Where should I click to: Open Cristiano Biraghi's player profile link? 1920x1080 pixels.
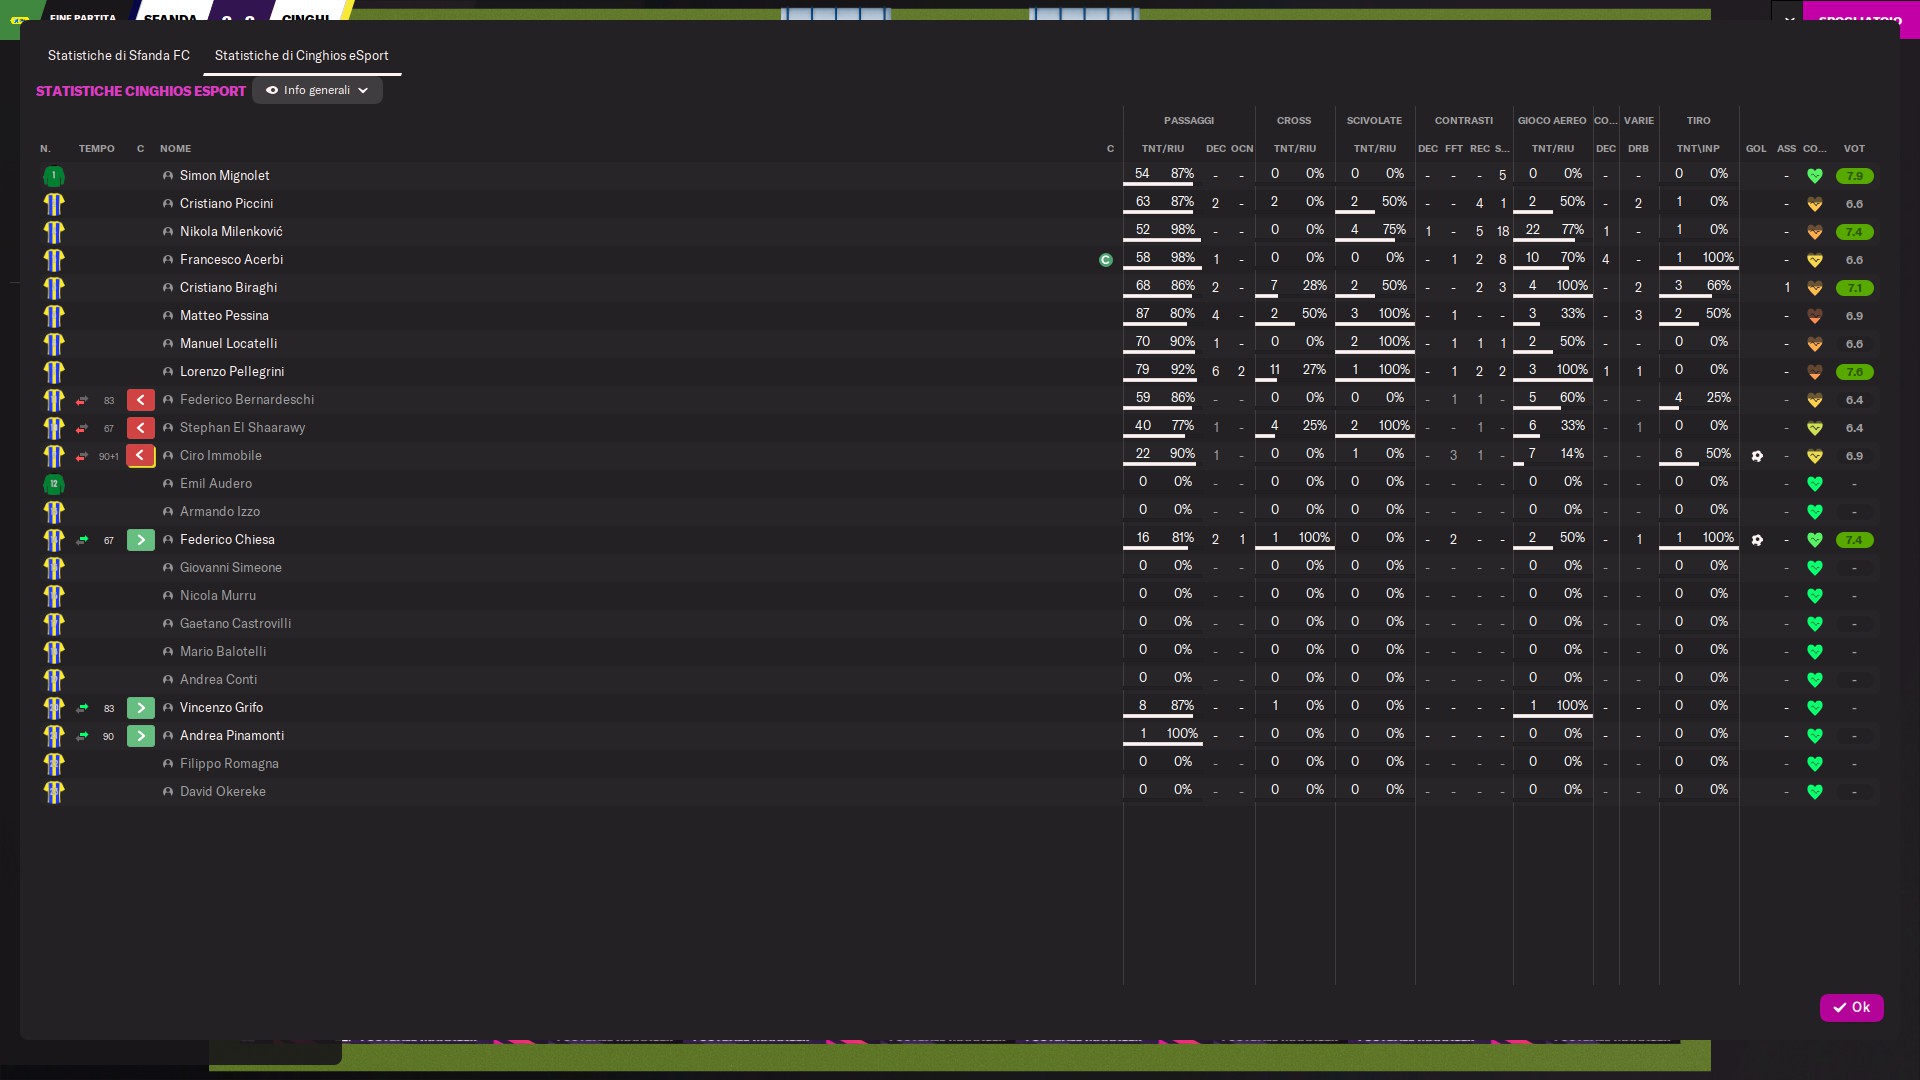coord(228,288)
